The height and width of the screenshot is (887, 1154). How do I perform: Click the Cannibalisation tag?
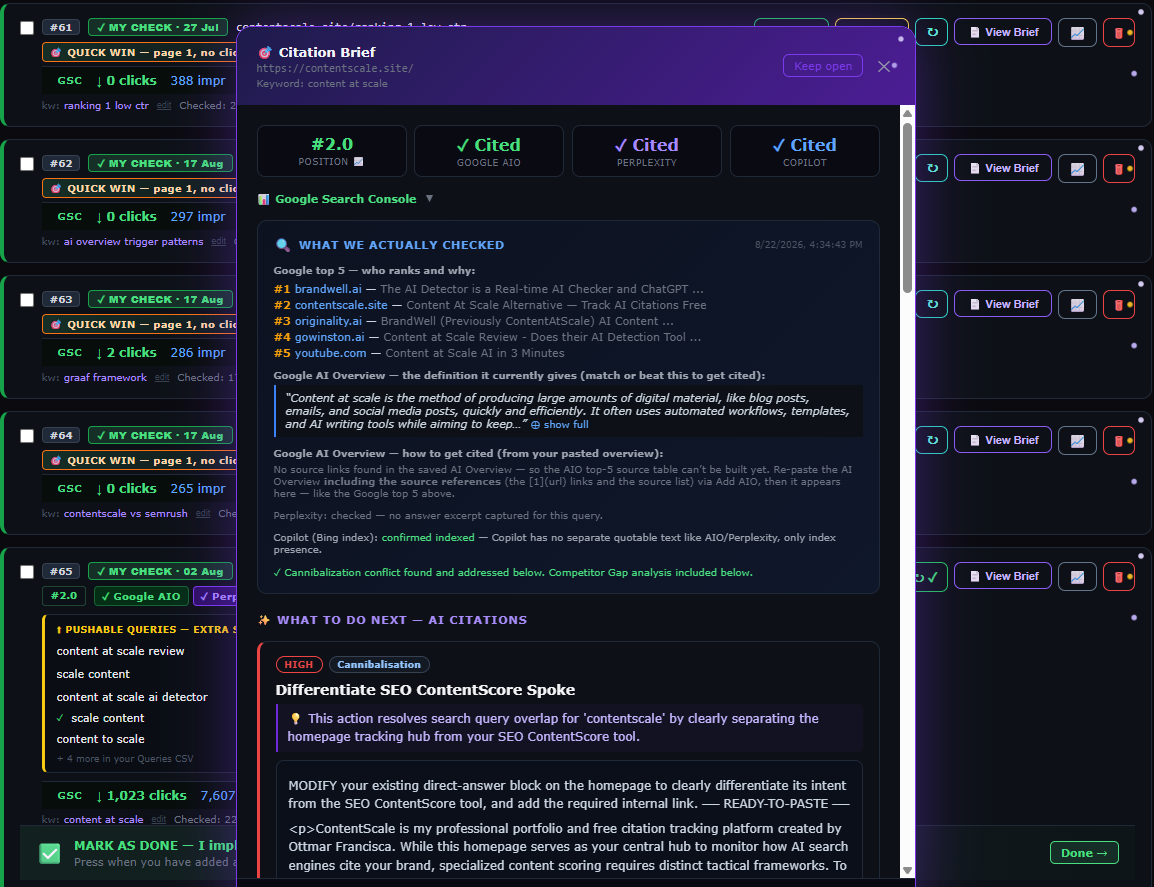point(379,665)
